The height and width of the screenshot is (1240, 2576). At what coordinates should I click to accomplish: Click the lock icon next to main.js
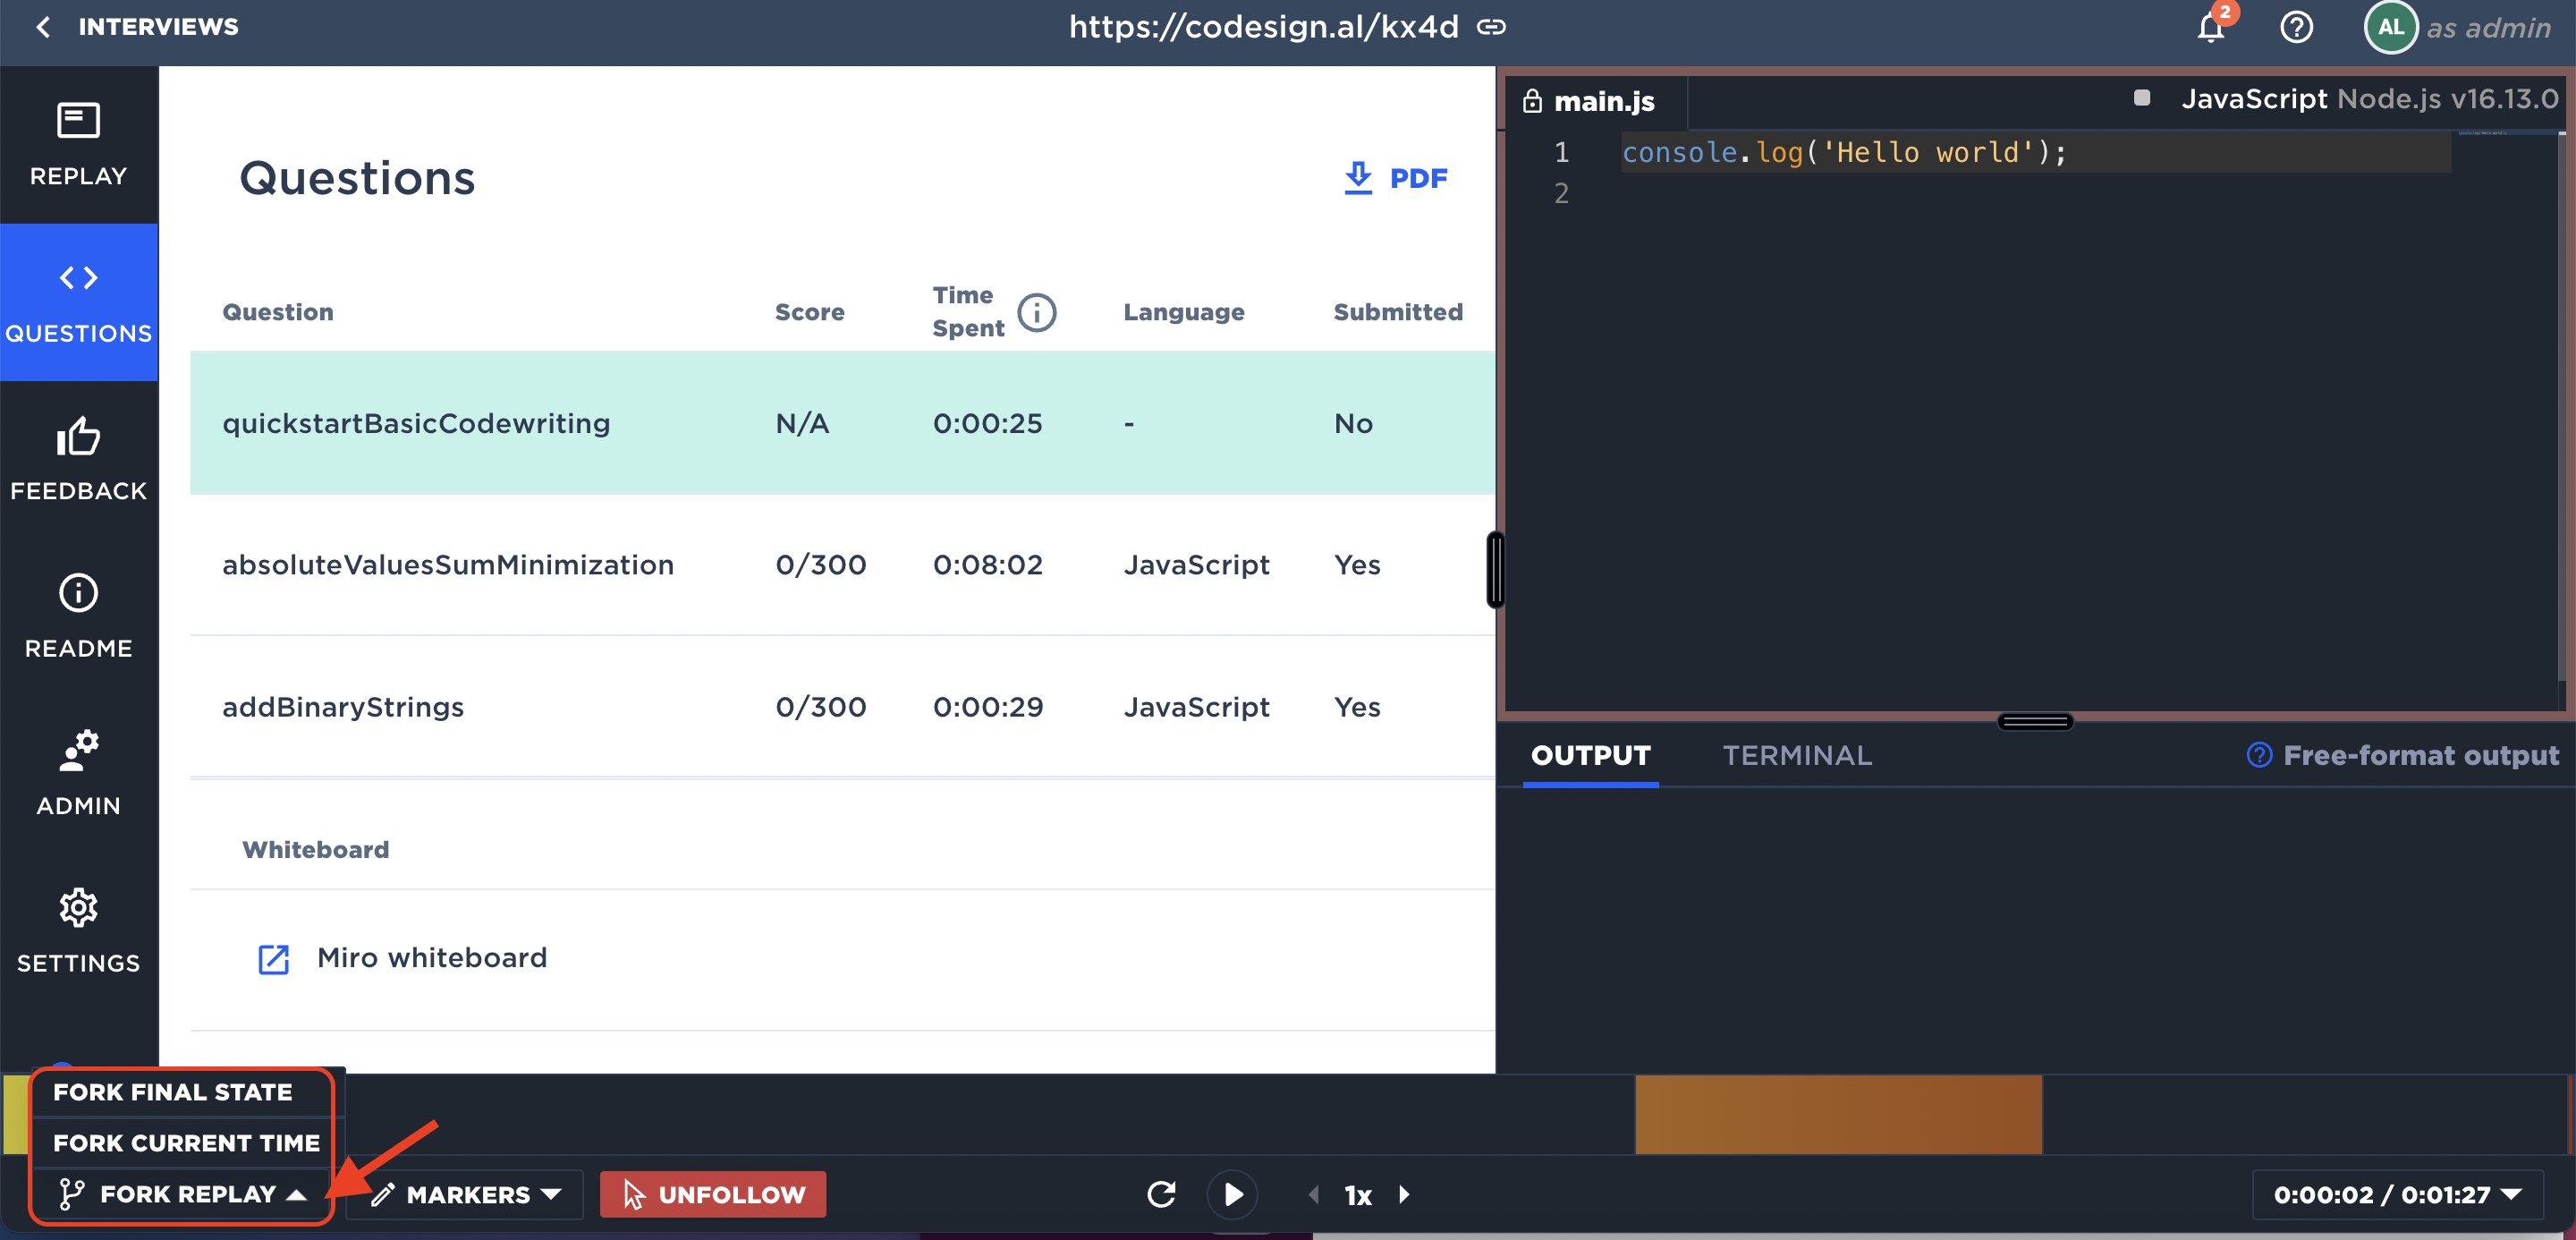click(x=1532, y=101)
